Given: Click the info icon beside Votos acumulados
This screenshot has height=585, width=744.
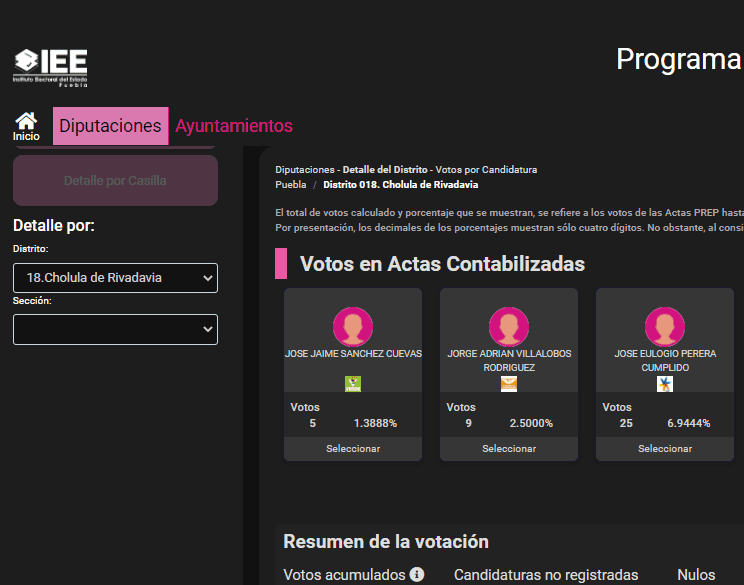Looking at the screenshot, I should coord(417,575).
